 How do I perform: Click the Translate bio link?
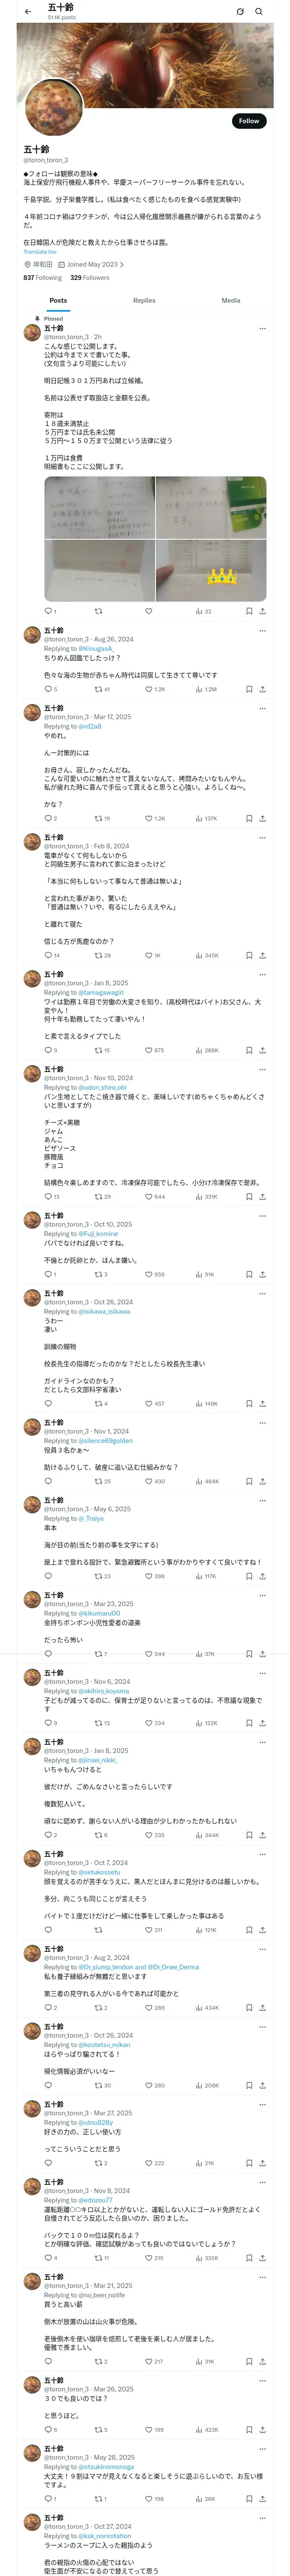pos(40,252)
